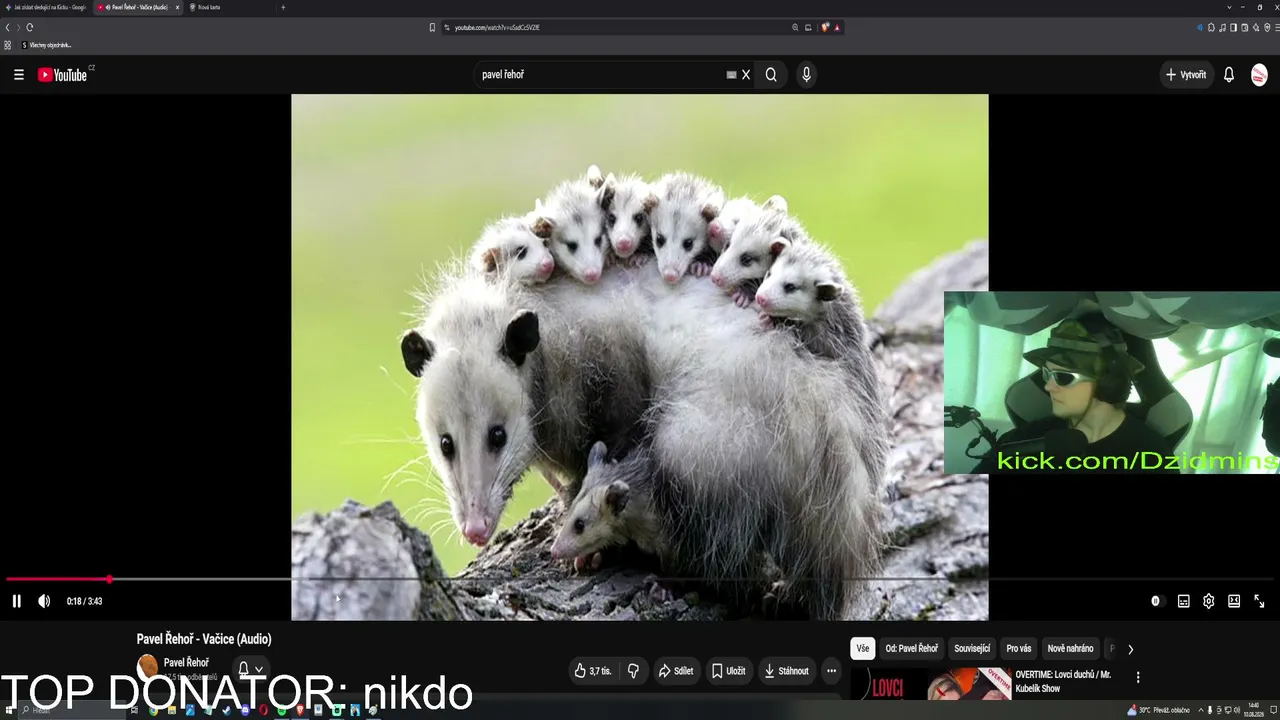Viewport: 1280px width, 720px height.
Task: Clear the search text with X
Action: [x=746, y=74]
